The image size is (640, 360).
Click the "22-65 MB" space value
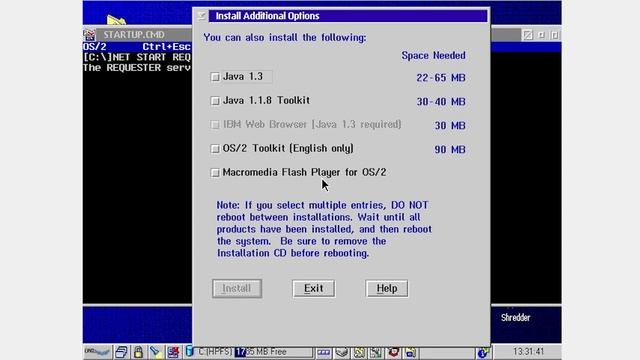click(x=441, y=78)
